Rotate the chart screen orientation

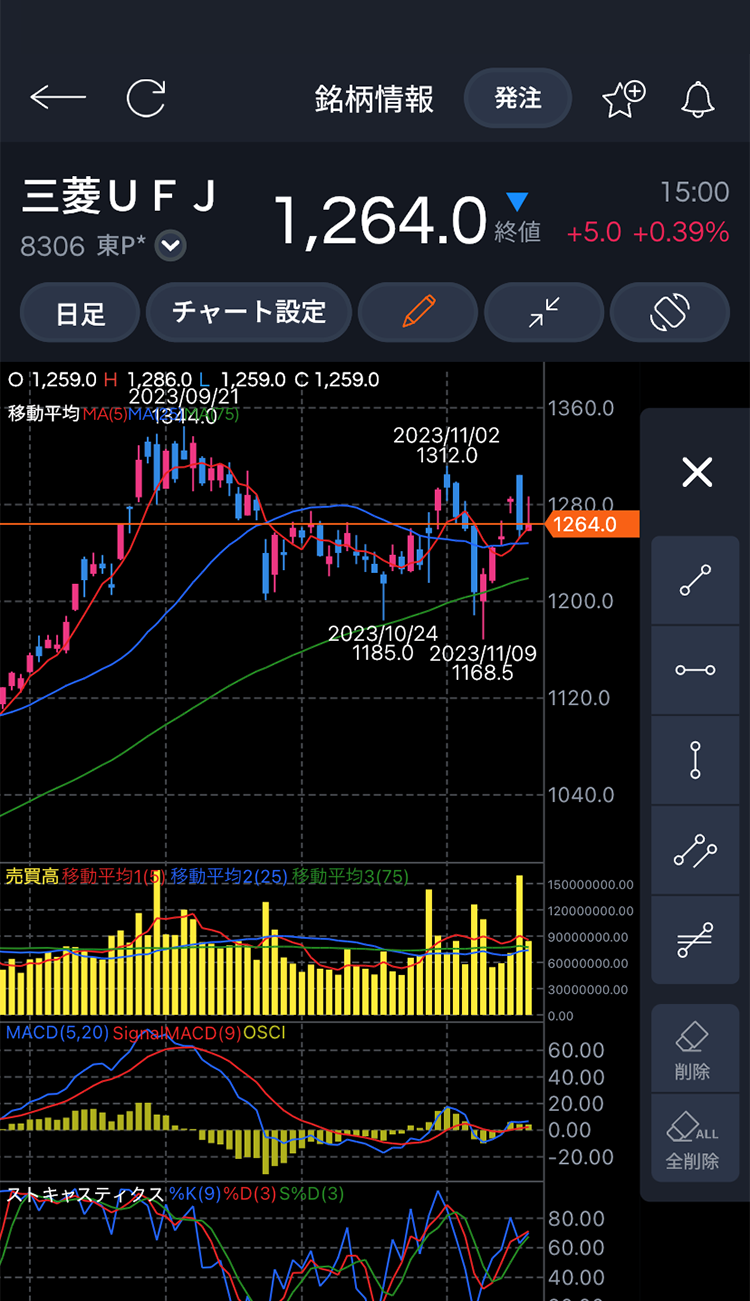pos(670,312)
